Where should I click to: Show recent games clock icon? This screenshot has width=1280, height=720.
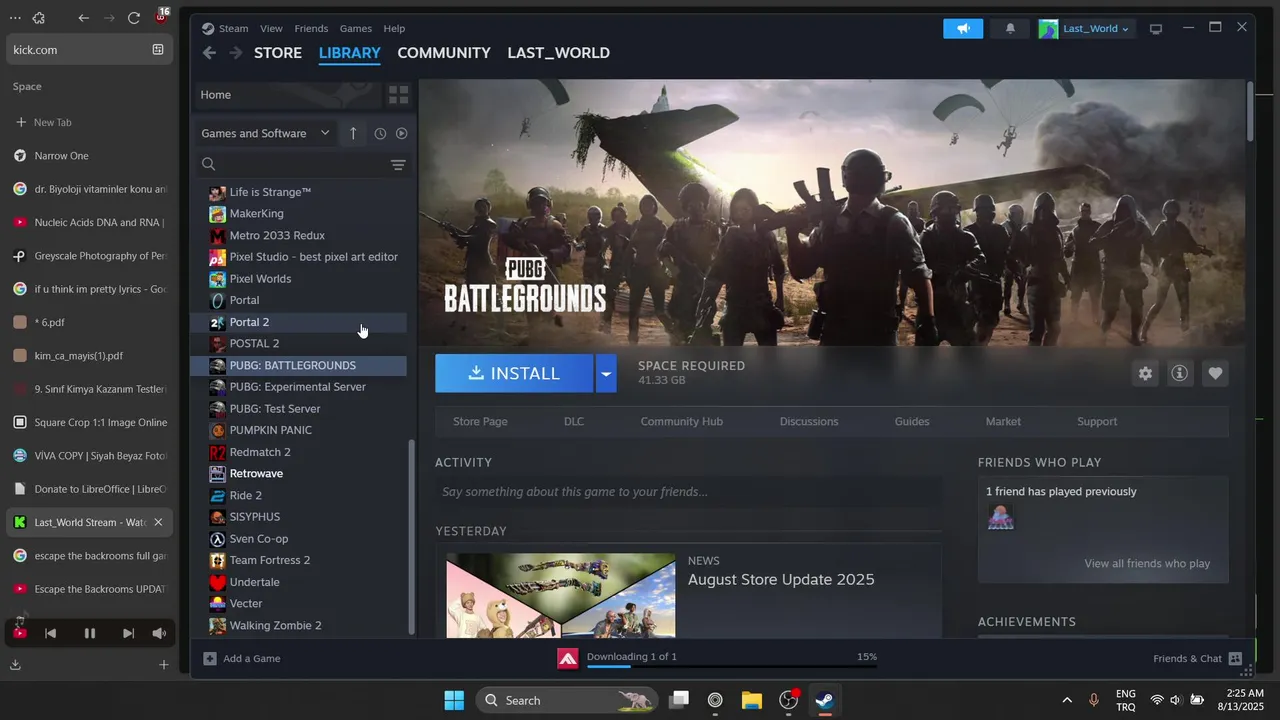tap(380, 133)
